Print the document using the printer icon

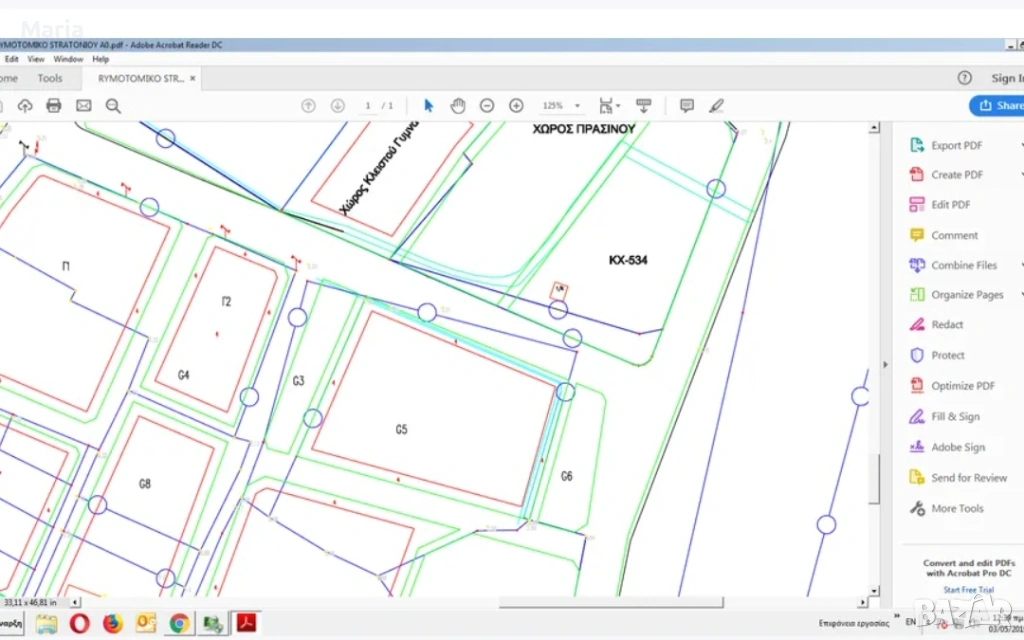point(54,105)
